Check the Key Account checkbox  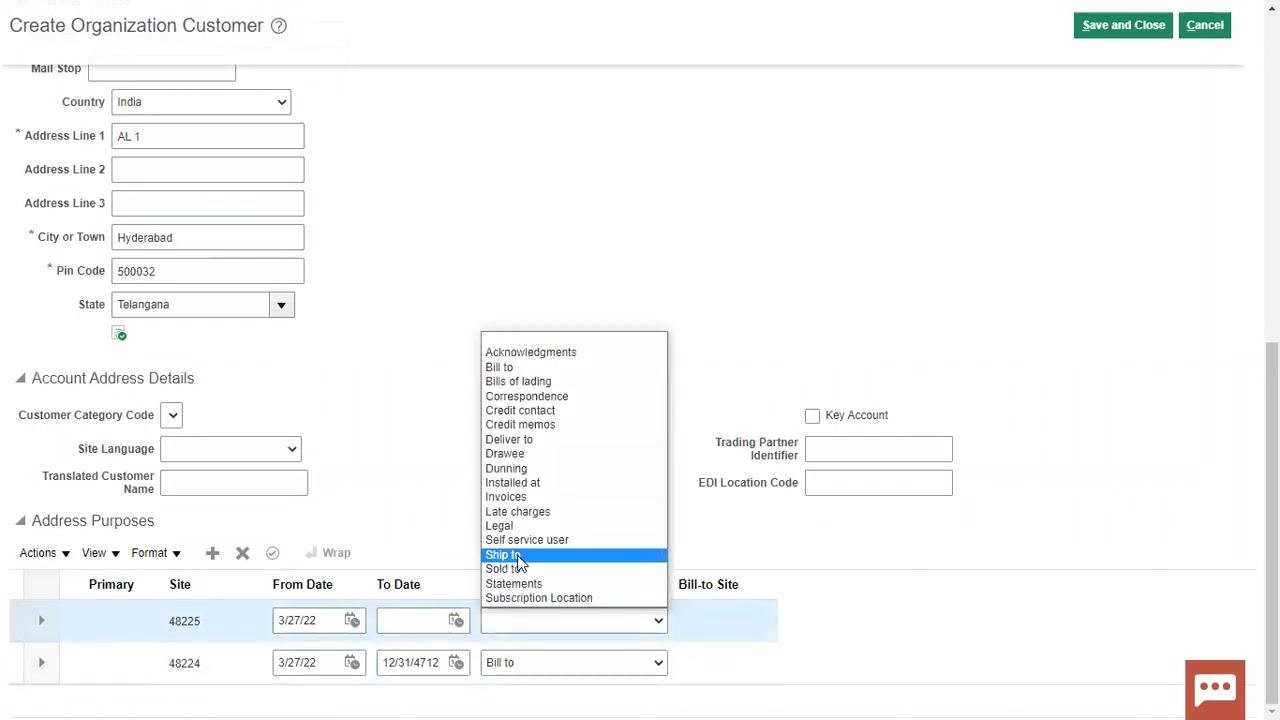[x=812, y=416]
